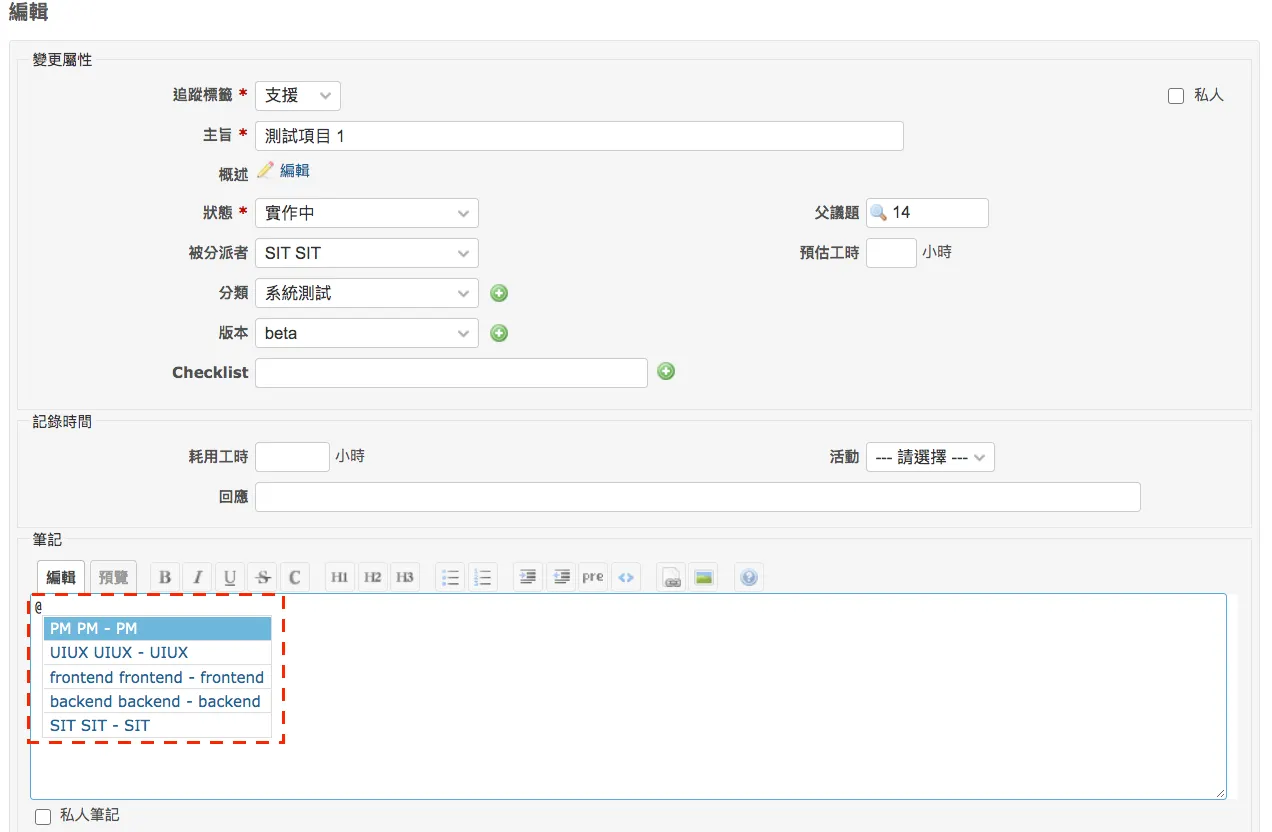Insert inline code with C button
This screenshot has width=1272, height=832.
[294, 577]
